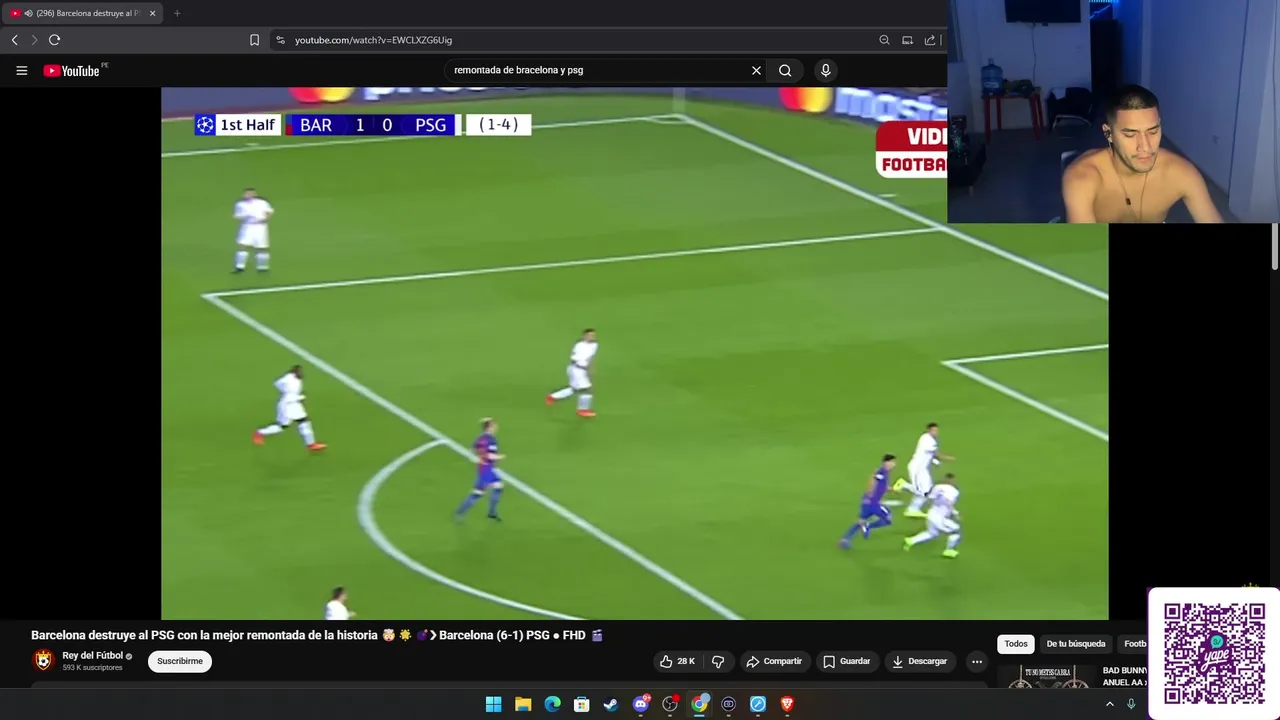This screenshot has width=1280, height=720.
Task: Show hidden system tray icons
Action: click(1109, 704)
